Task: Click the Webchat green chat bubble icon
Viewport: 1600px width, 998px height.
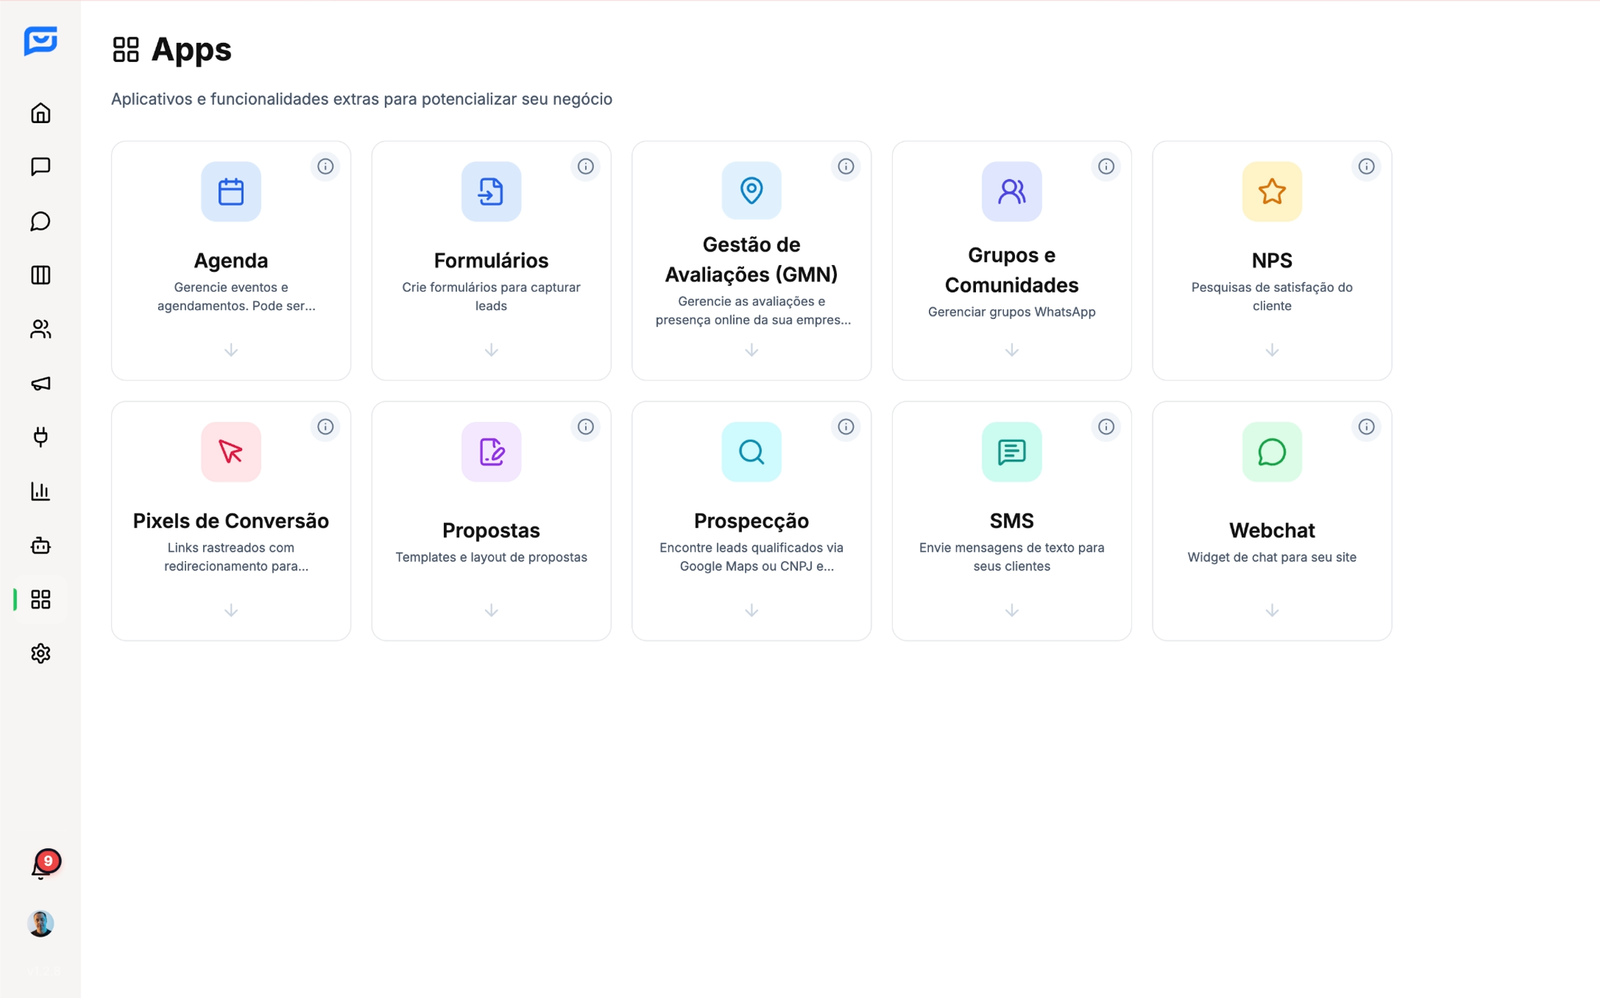Action: 1271,451
